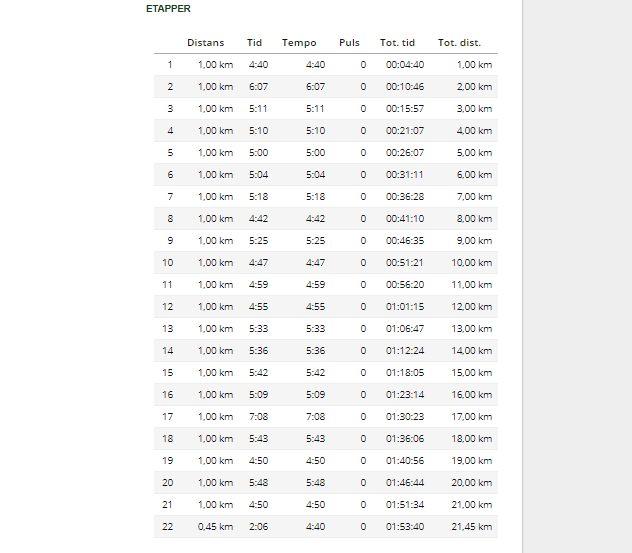Click the Tempo column header
The height and width of the screenshot is (553, 632).
coord(299,43)
